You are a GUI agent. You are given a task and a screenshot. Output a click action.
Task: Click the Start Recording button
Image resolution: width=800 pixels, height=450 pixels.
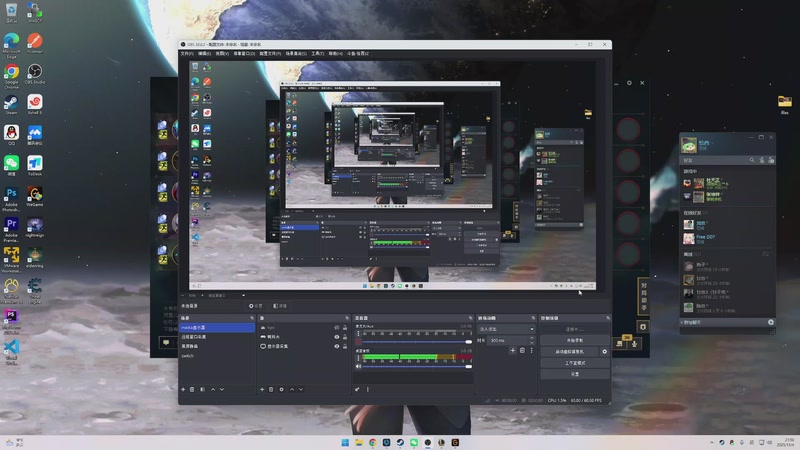(x=574, y=340)
